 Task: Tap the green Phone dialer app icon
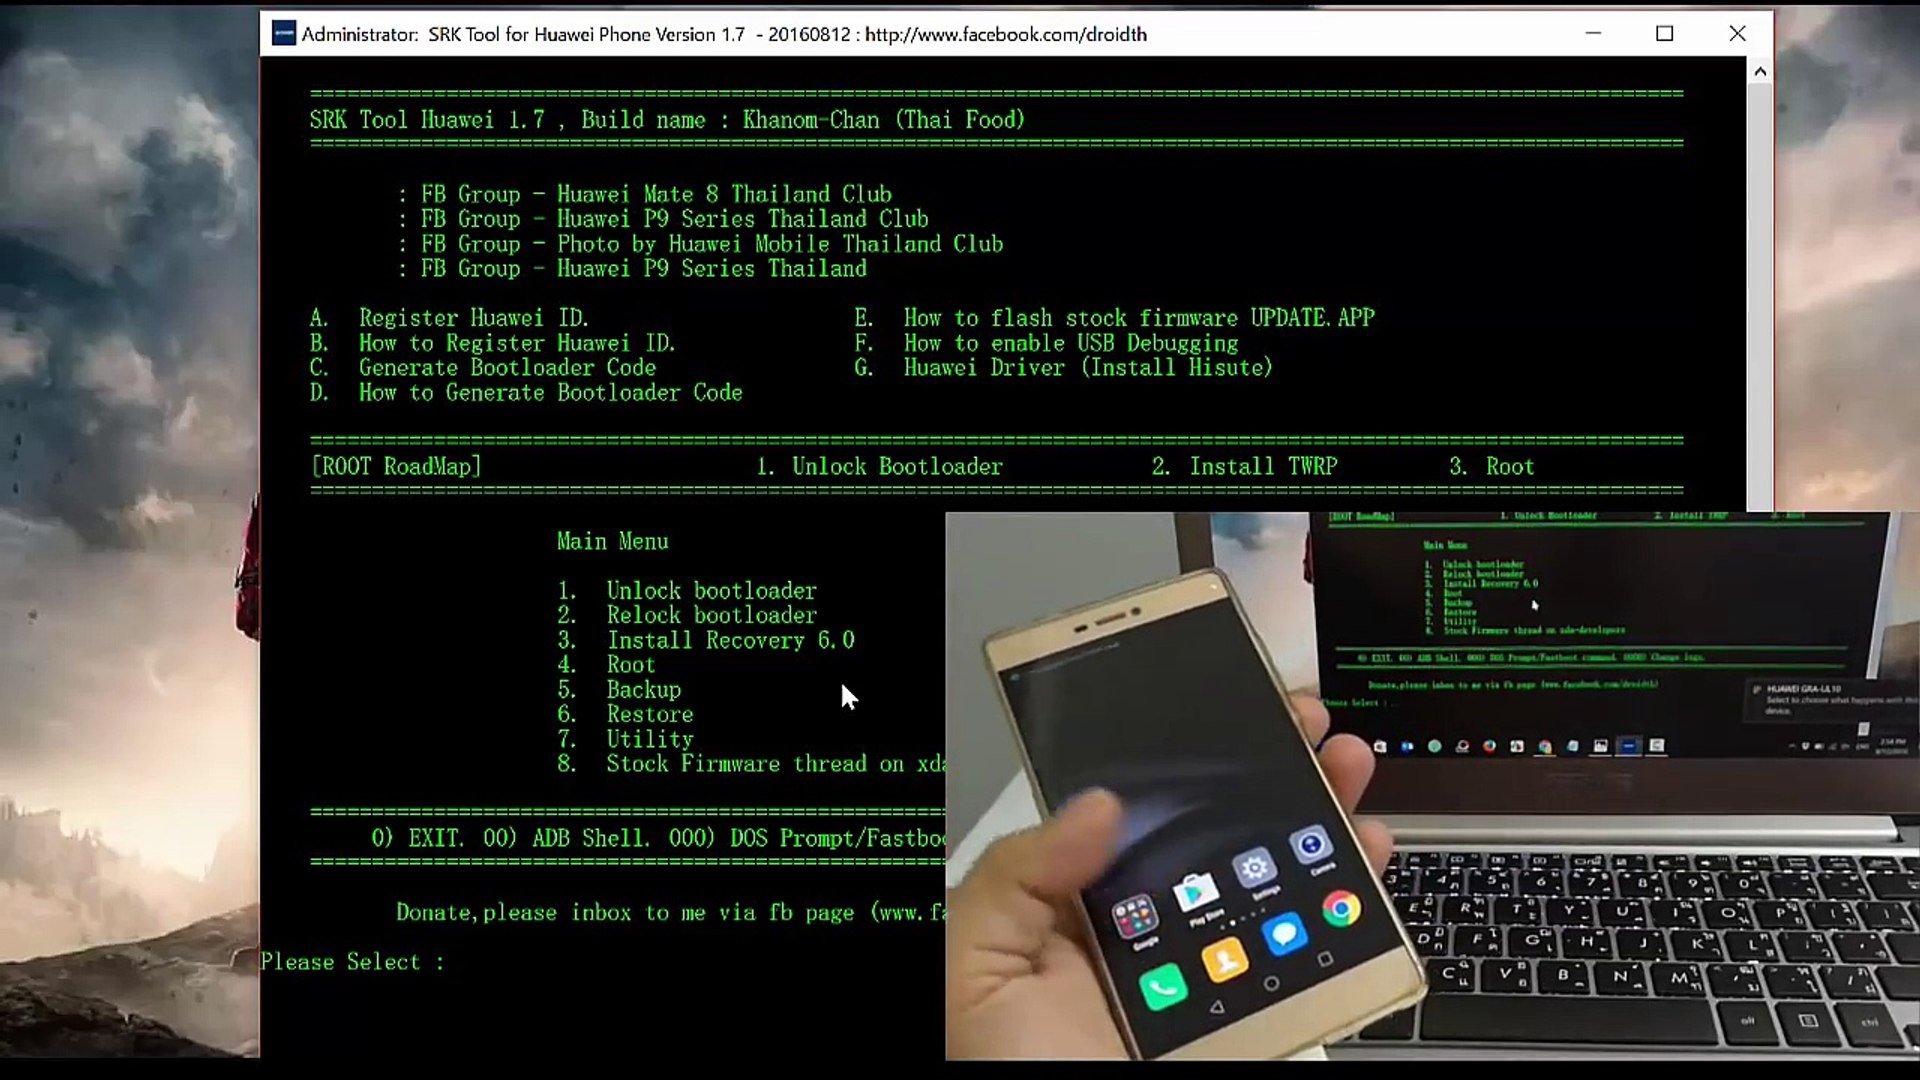coord(1163,988)
